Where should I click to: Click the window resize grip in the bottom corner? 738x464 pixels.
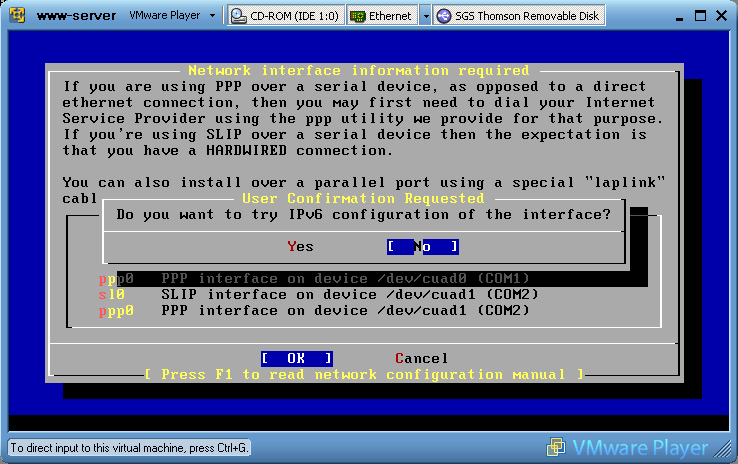click(723, 449)
